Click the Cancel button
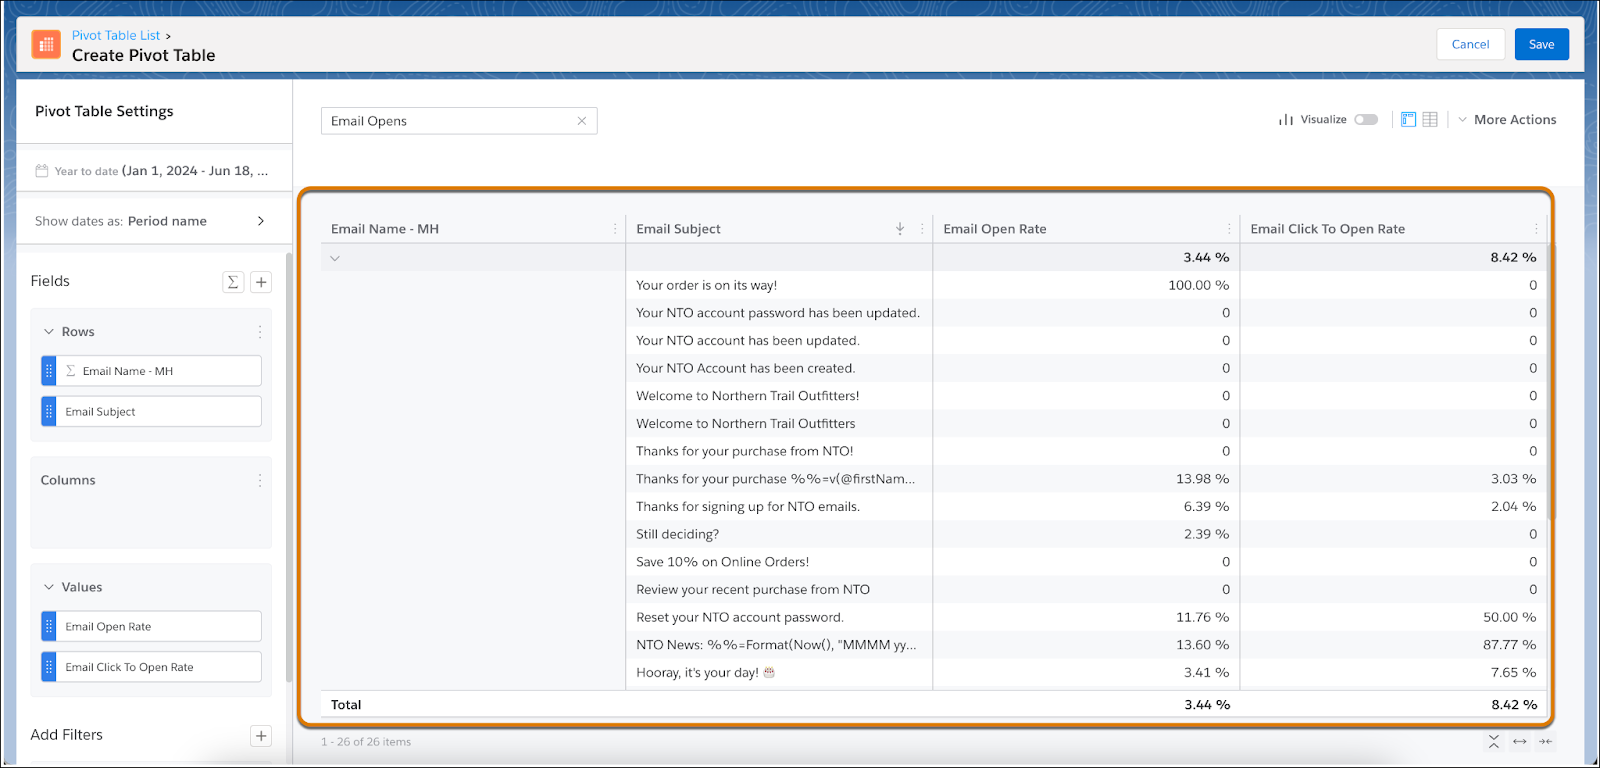 pyautogui.click(x=1471, y=44)
